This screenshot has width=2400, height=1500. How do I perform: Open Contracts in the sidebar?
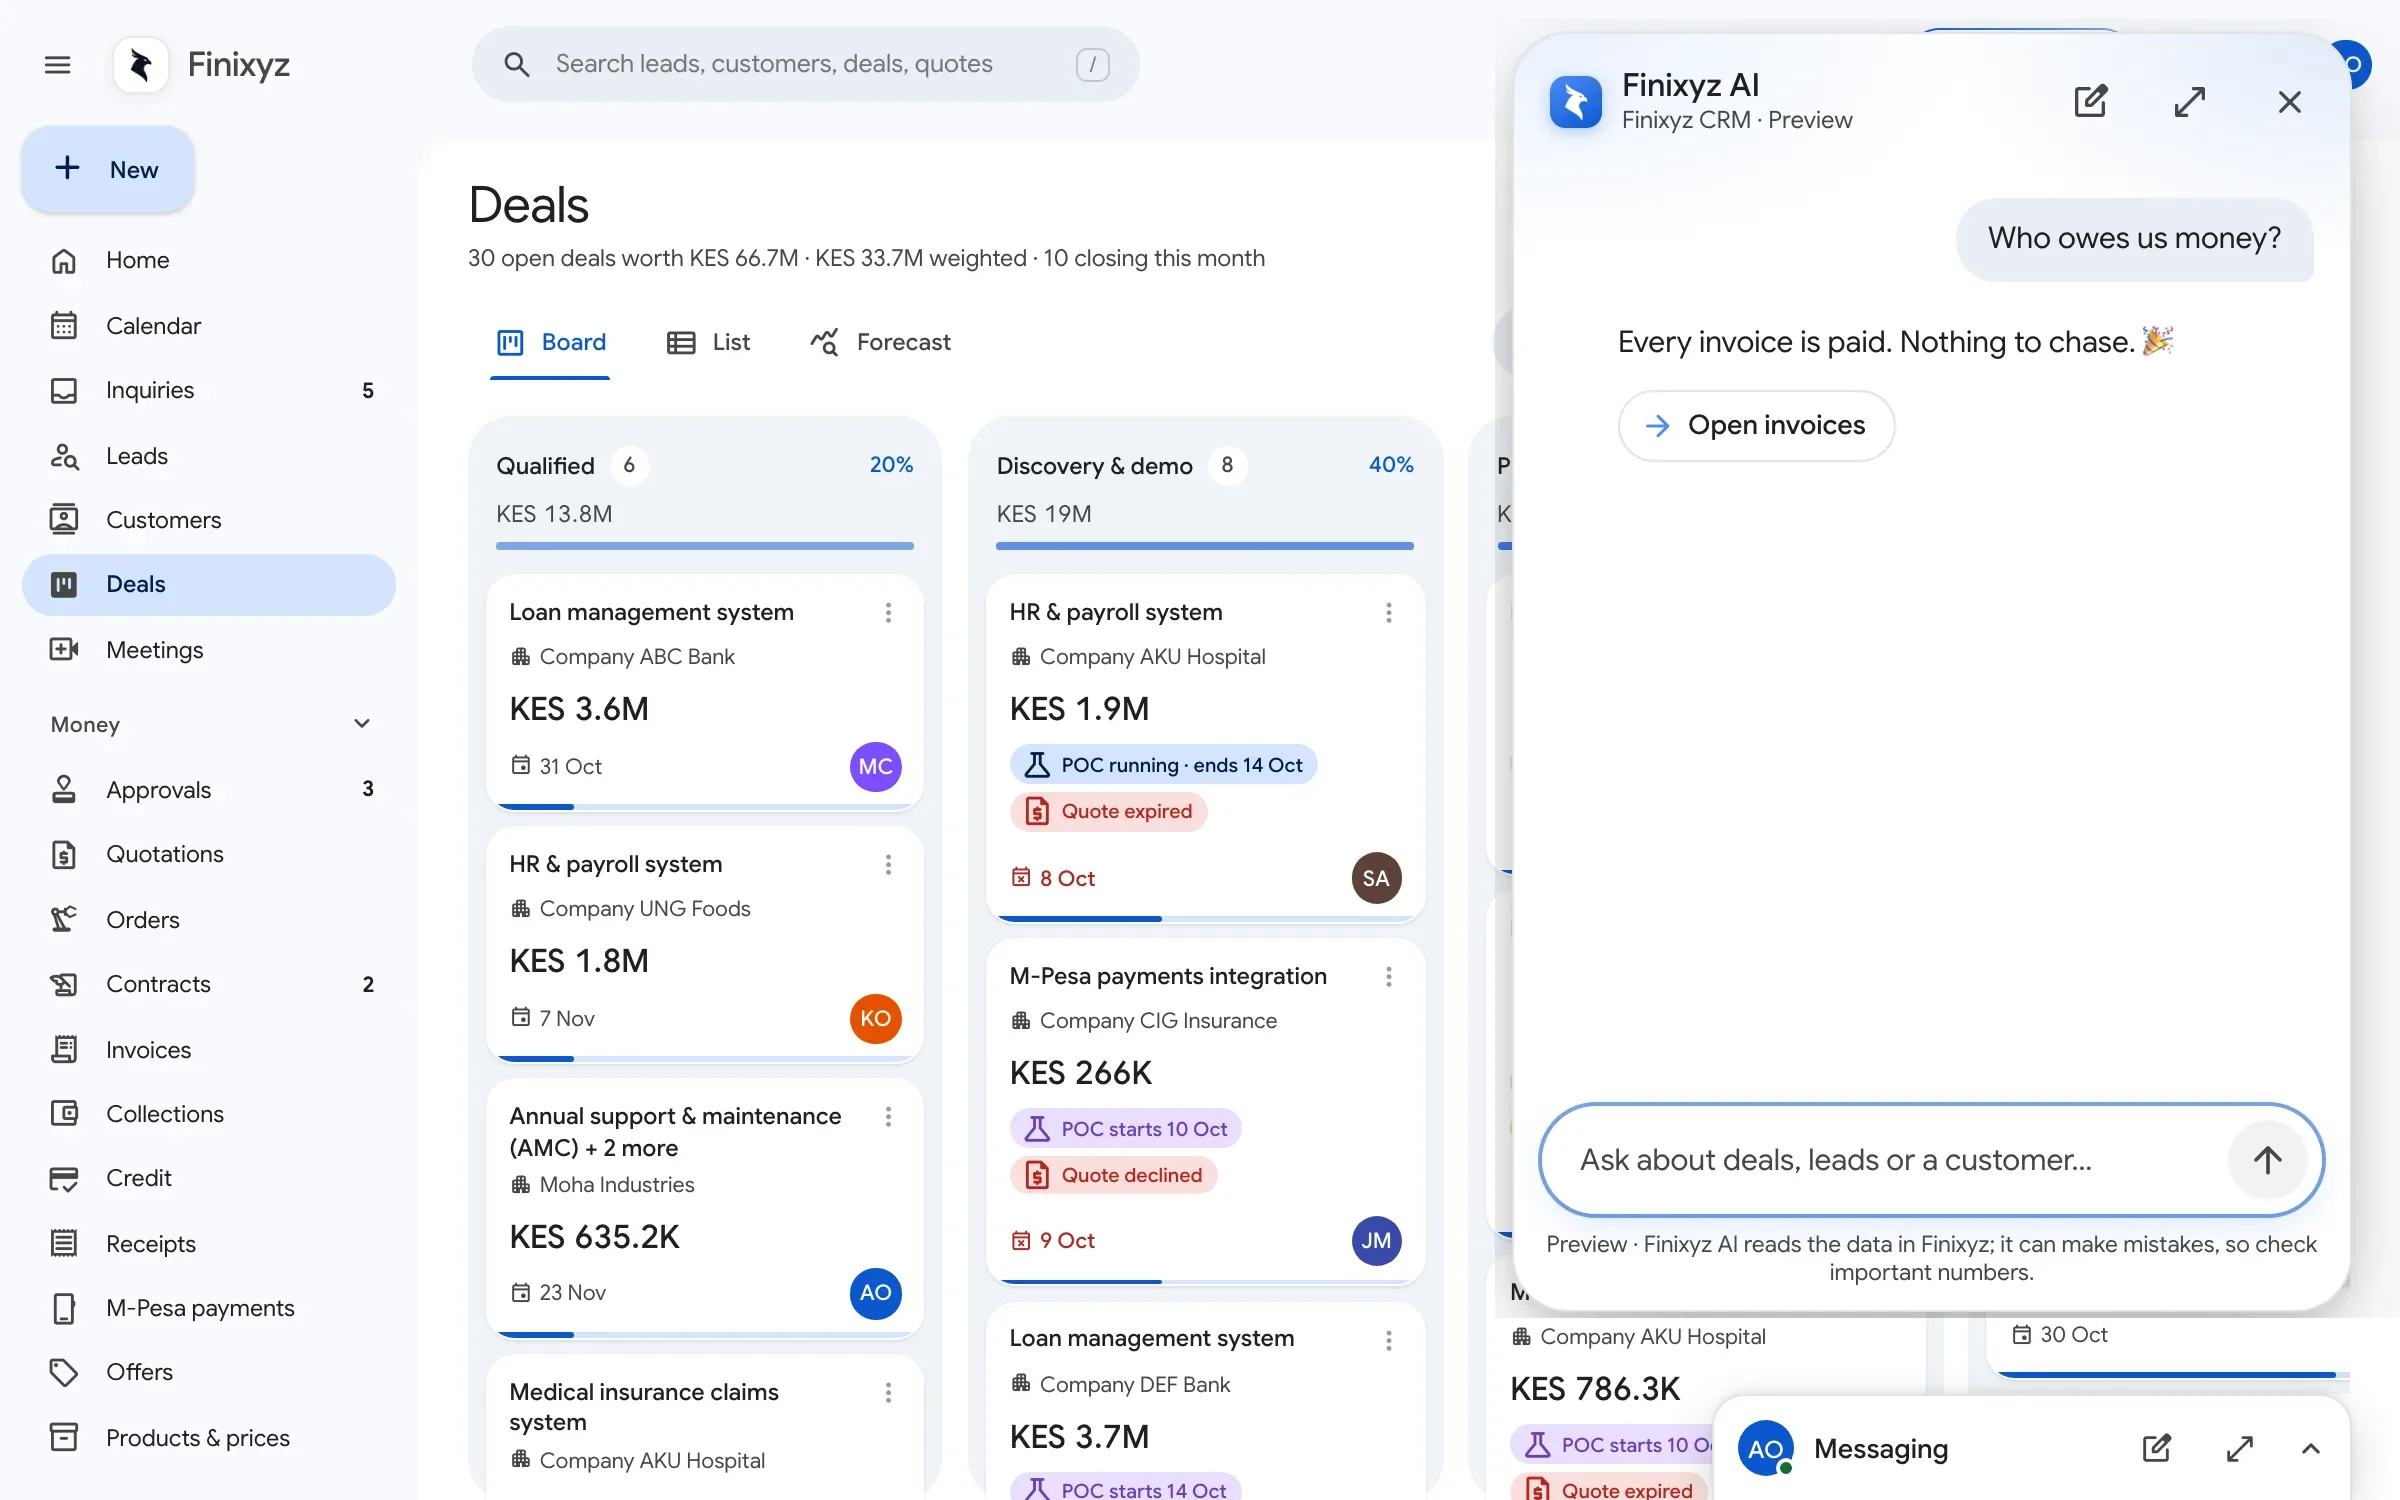[x=208, y=984]
